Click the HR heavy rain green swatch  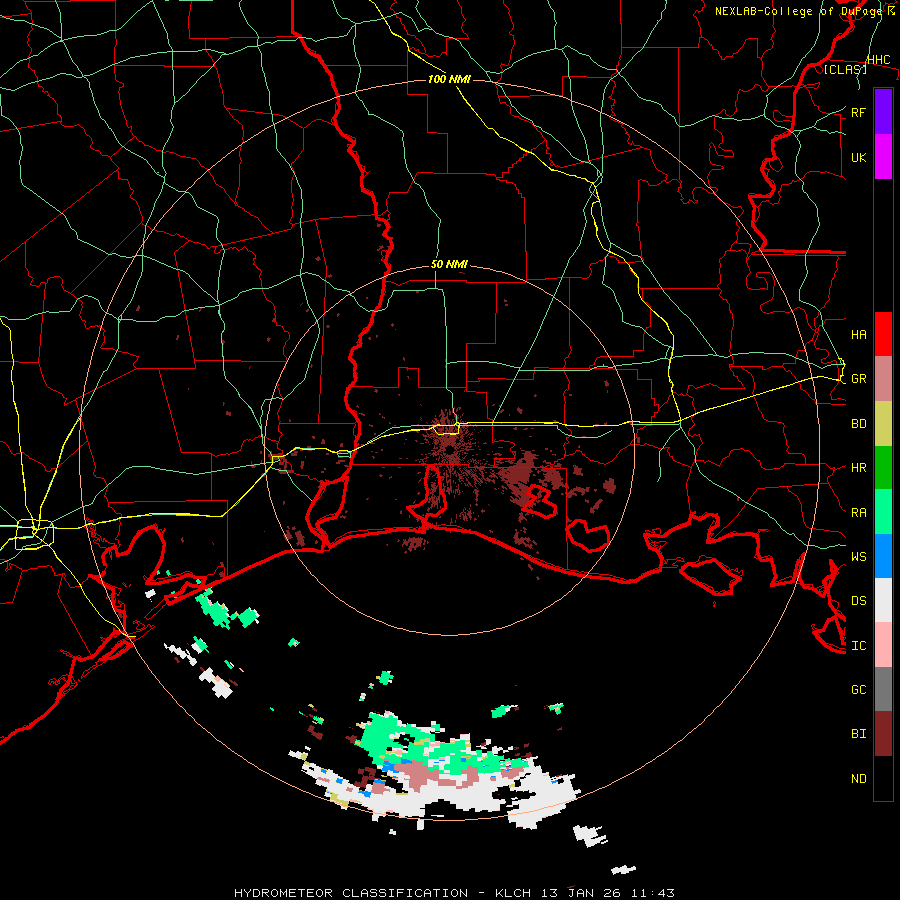tap(883, 467)
